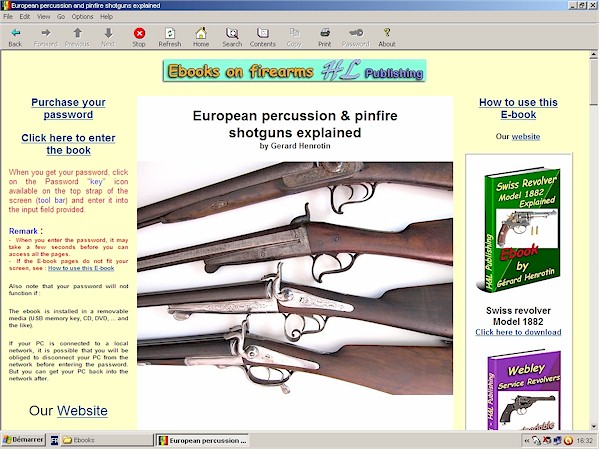This screenshot has height=450, width=600.
Task: Click the Back arrow toolbar icon
Action: [15, 33]
